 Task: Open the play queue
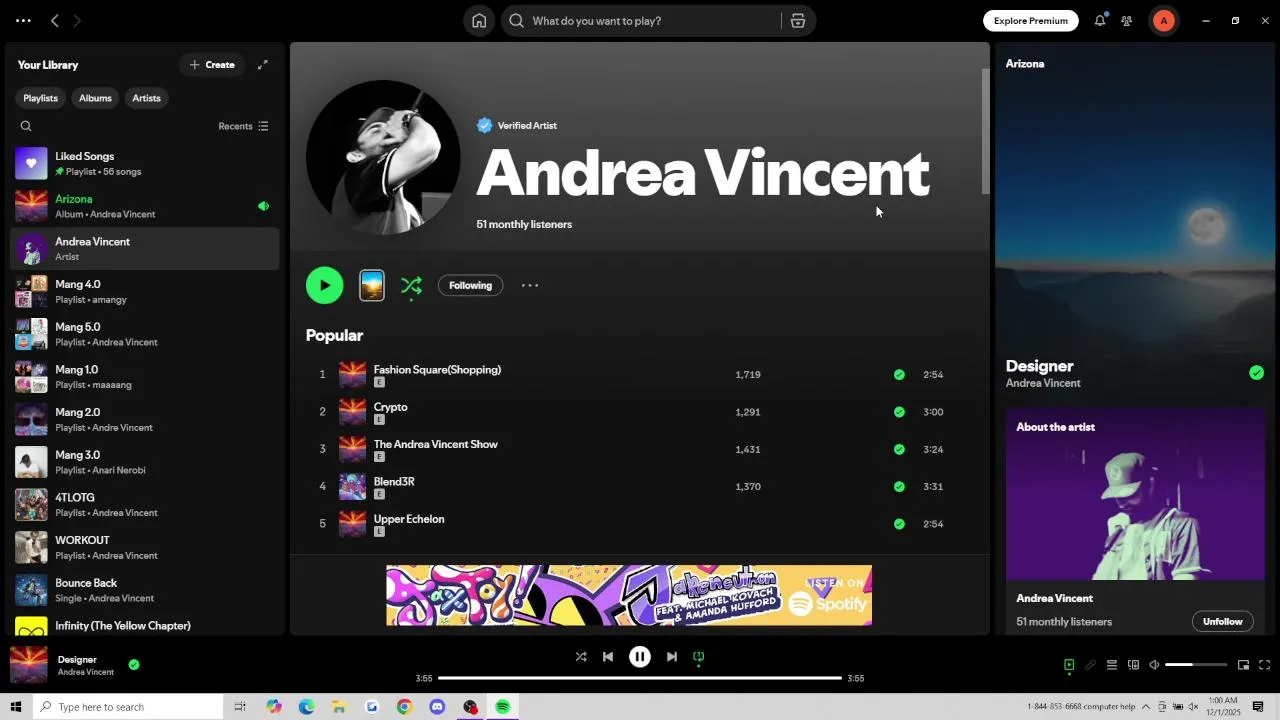tap(1112, 665)
